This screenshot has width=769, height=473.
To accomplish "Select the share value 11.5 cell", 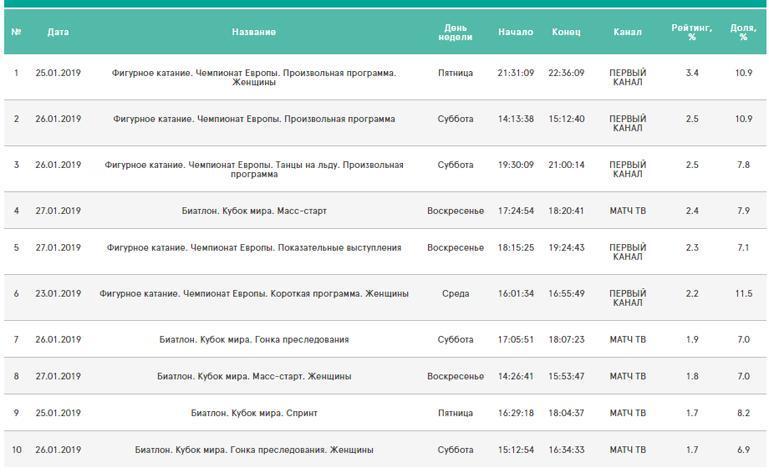I will click(743, 294).
